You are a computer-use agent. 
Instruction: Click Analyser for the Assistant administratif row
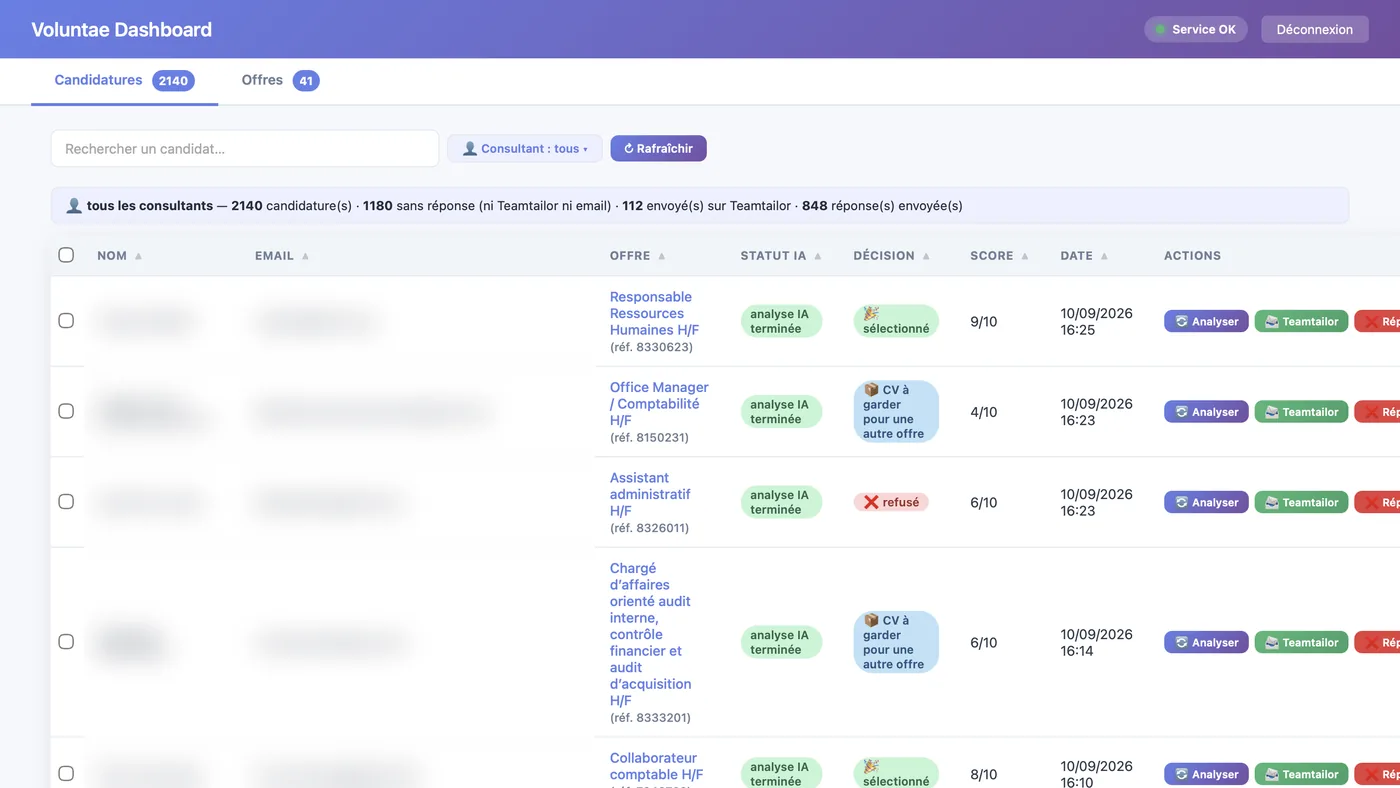click(x=1206, y=502)
